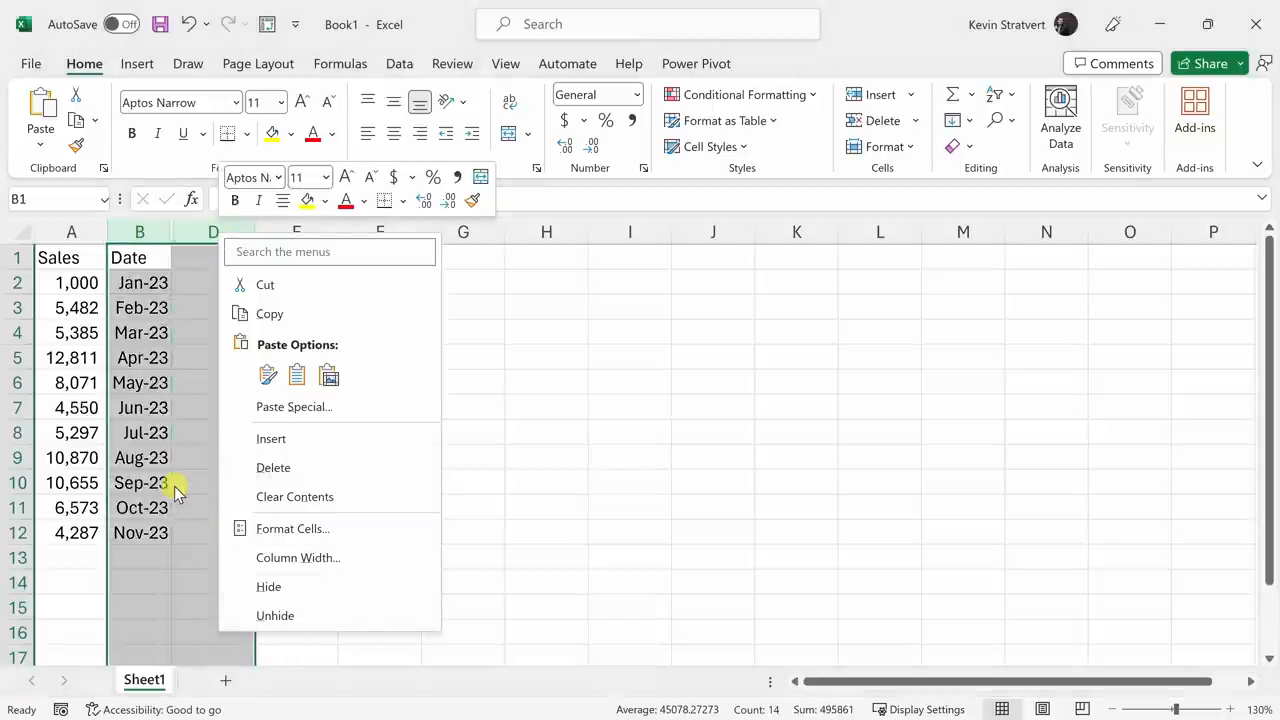1280x720 pixels.
Task: Click the Format Painter brush icon in ribbon
Action: coord(76,146)
